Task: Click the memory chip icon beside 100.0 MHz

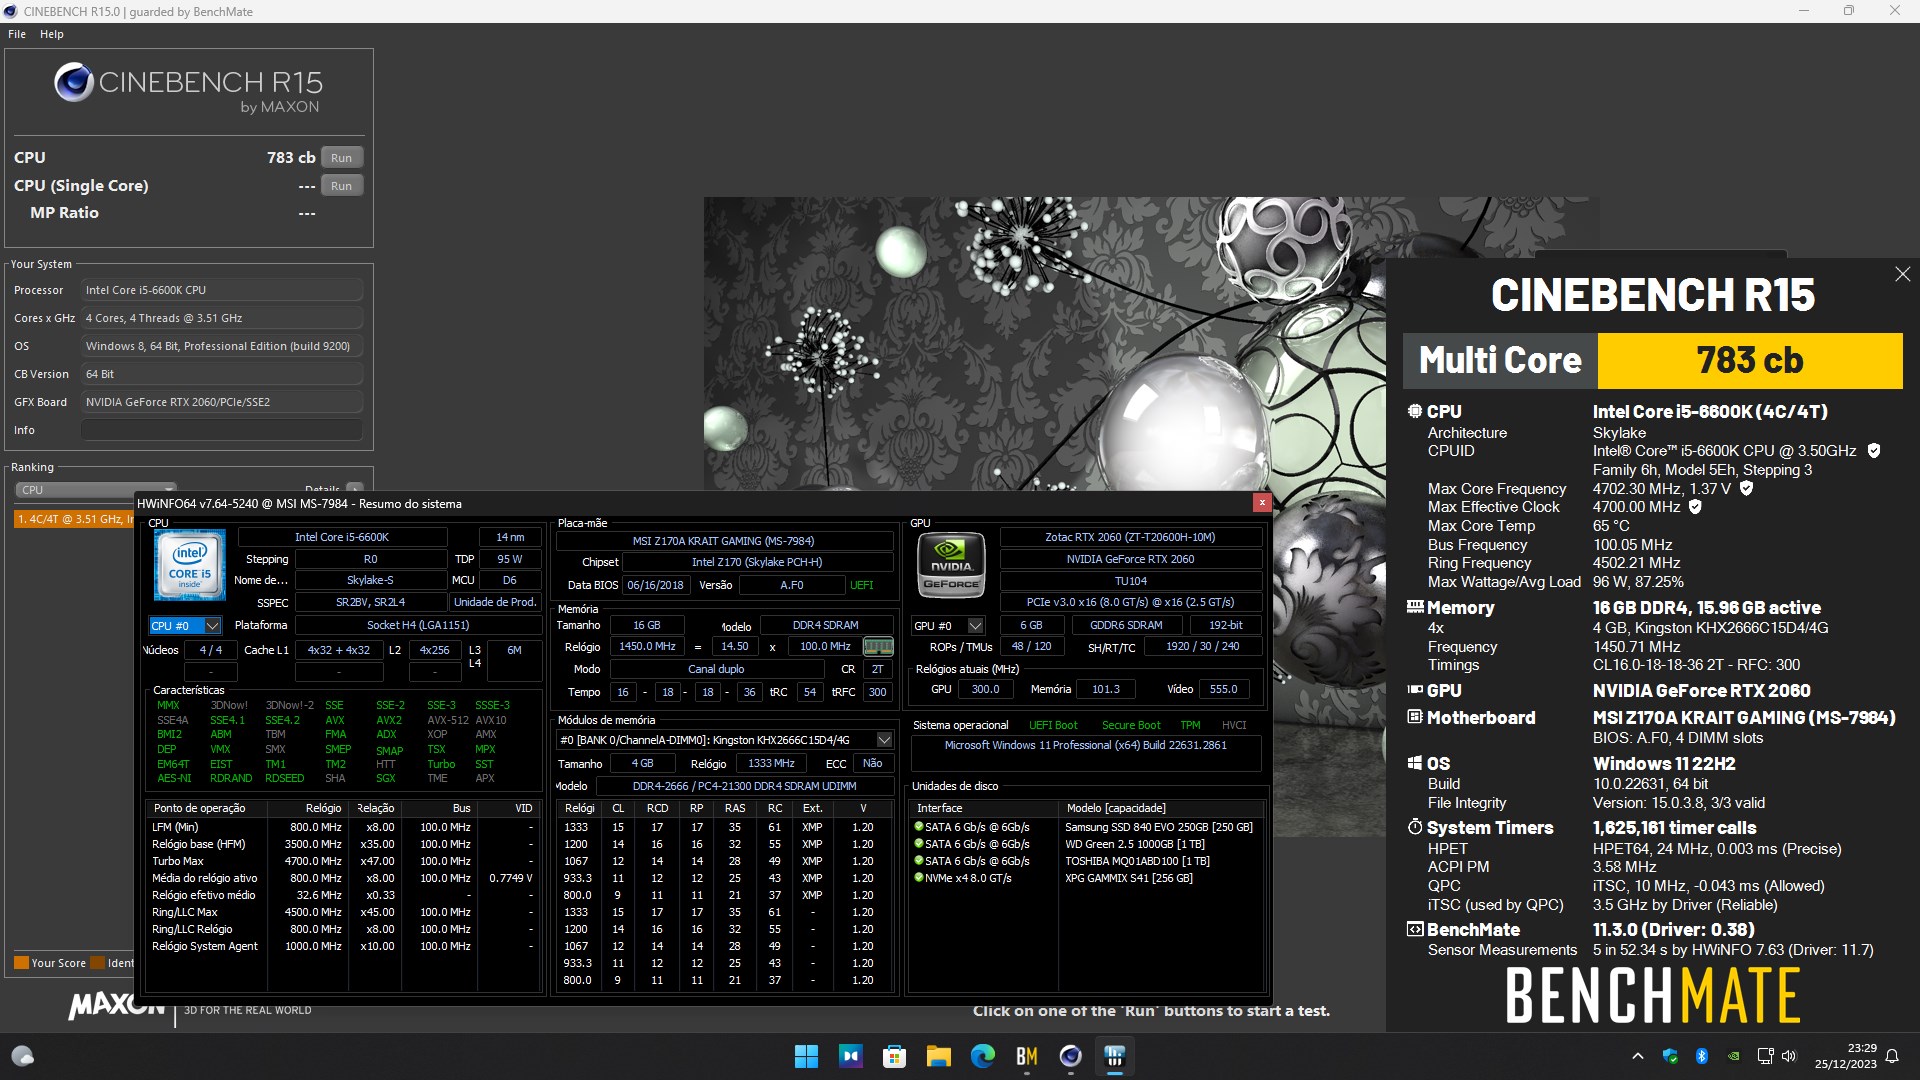Action: pyautogui.click(x=878, y=647)
